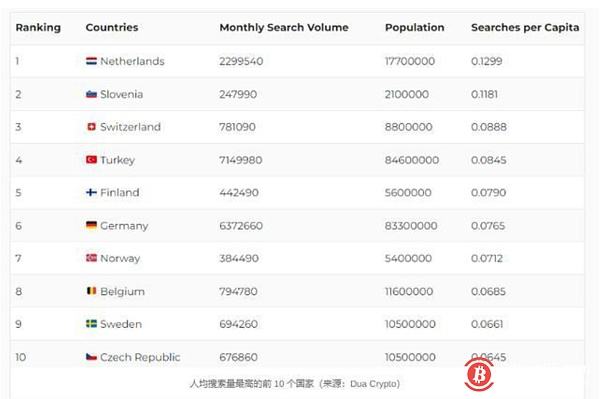Click the Searches per Capita header
The width and height of the screenshot is (600, 399).
525,28
